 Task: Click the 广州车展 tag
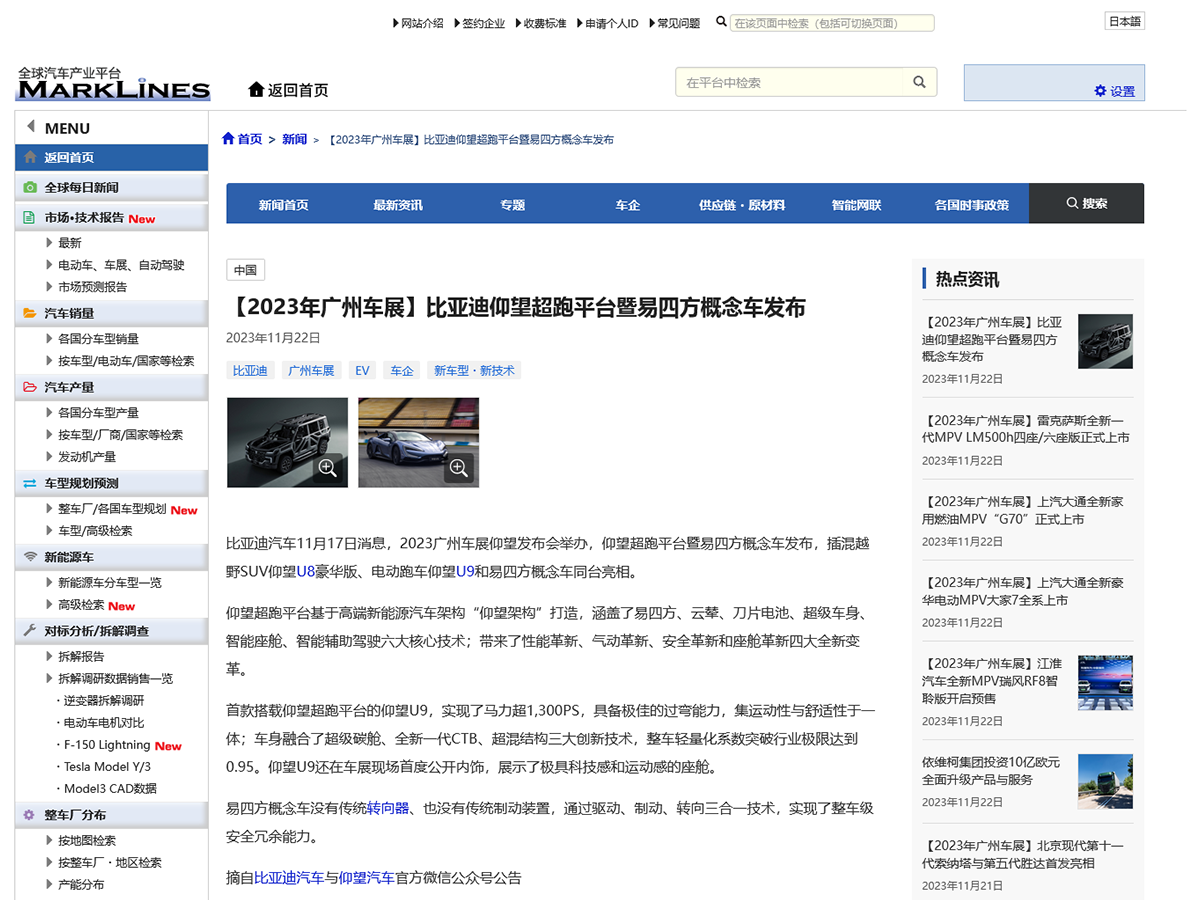point(311,371)
